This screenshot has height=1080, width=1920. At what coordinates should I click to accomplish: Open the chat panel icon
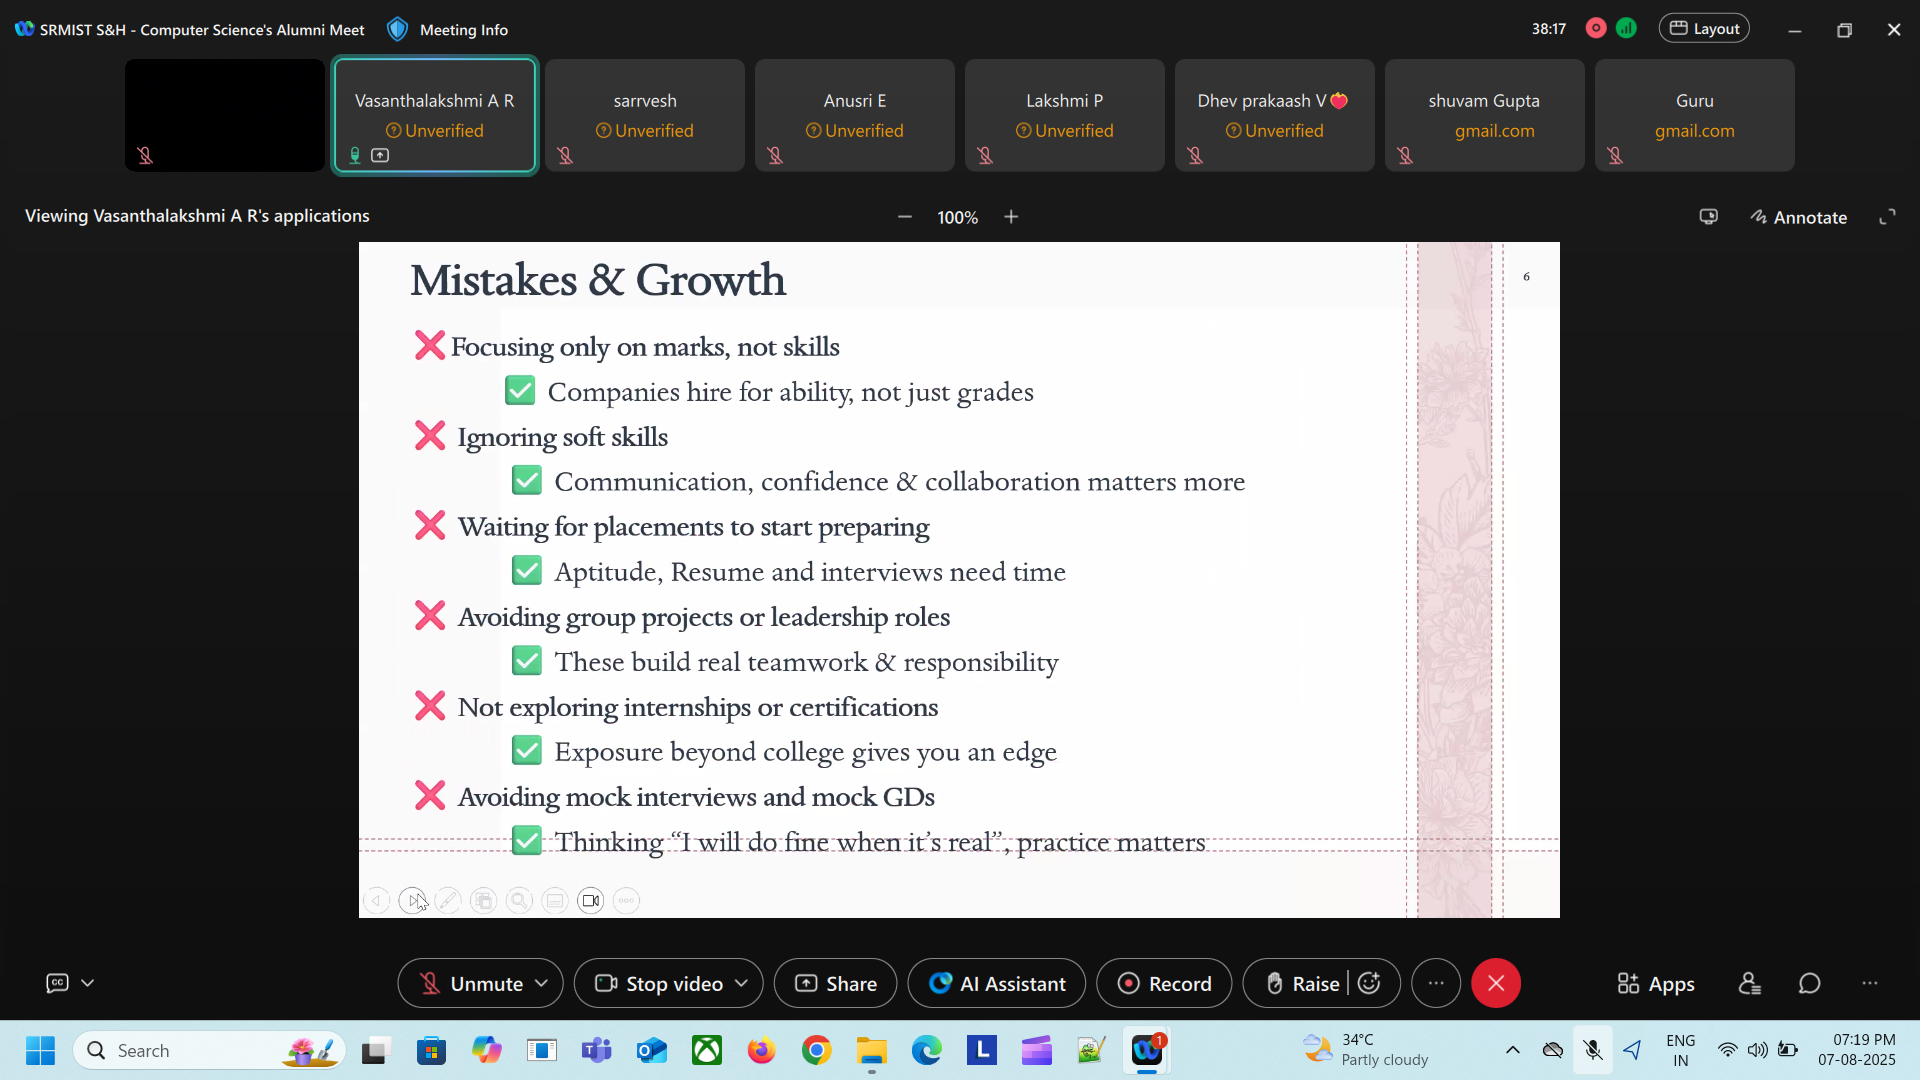click(1809, 984)
